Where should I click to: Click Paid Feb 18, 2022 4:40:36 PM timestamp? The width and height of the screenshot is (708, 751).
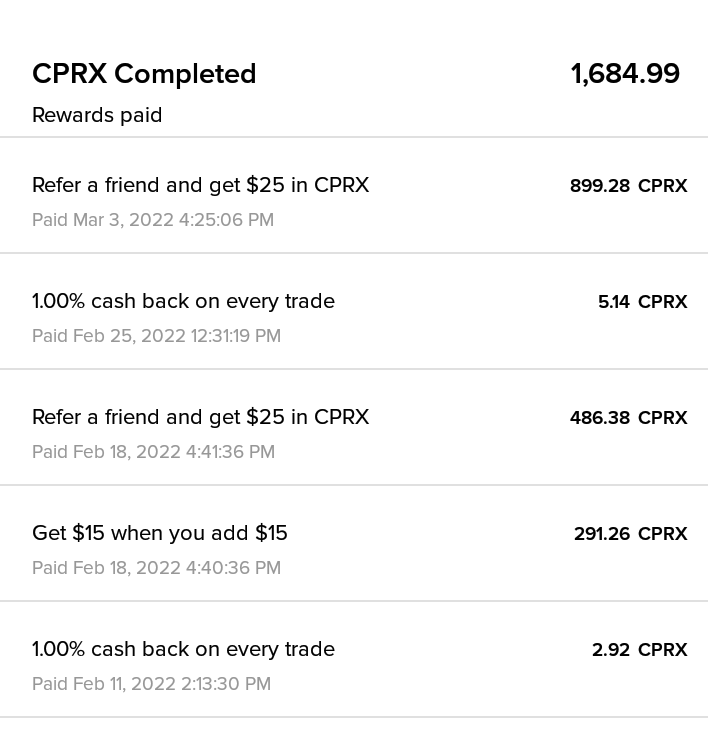click(x=156, y=568)
